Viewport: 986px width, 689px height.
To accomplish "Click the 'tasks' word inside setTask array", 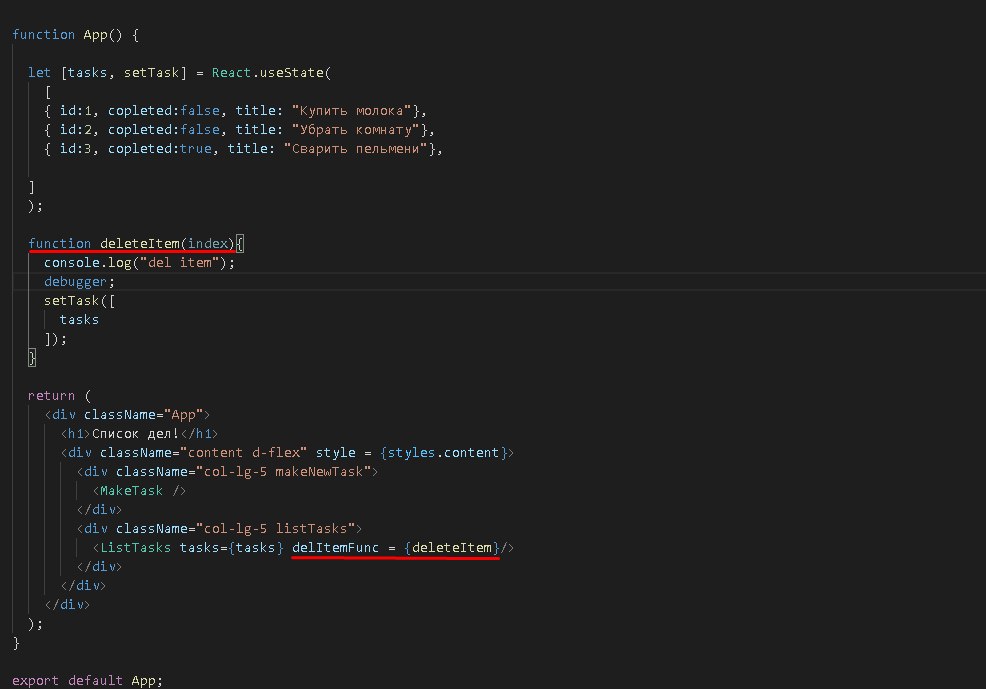I will (79, 320).
